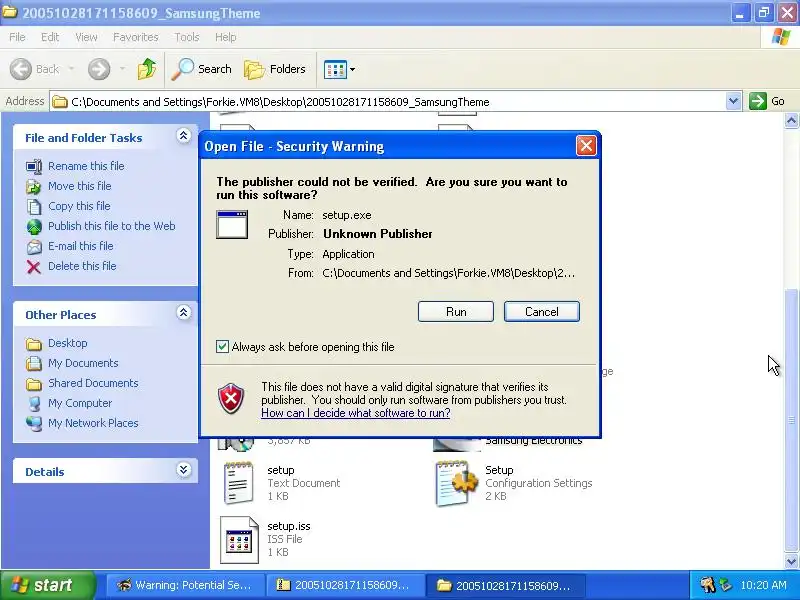Collapse the File and Folder Tasks panel
The image size is (800, 600).
[184, 136]
